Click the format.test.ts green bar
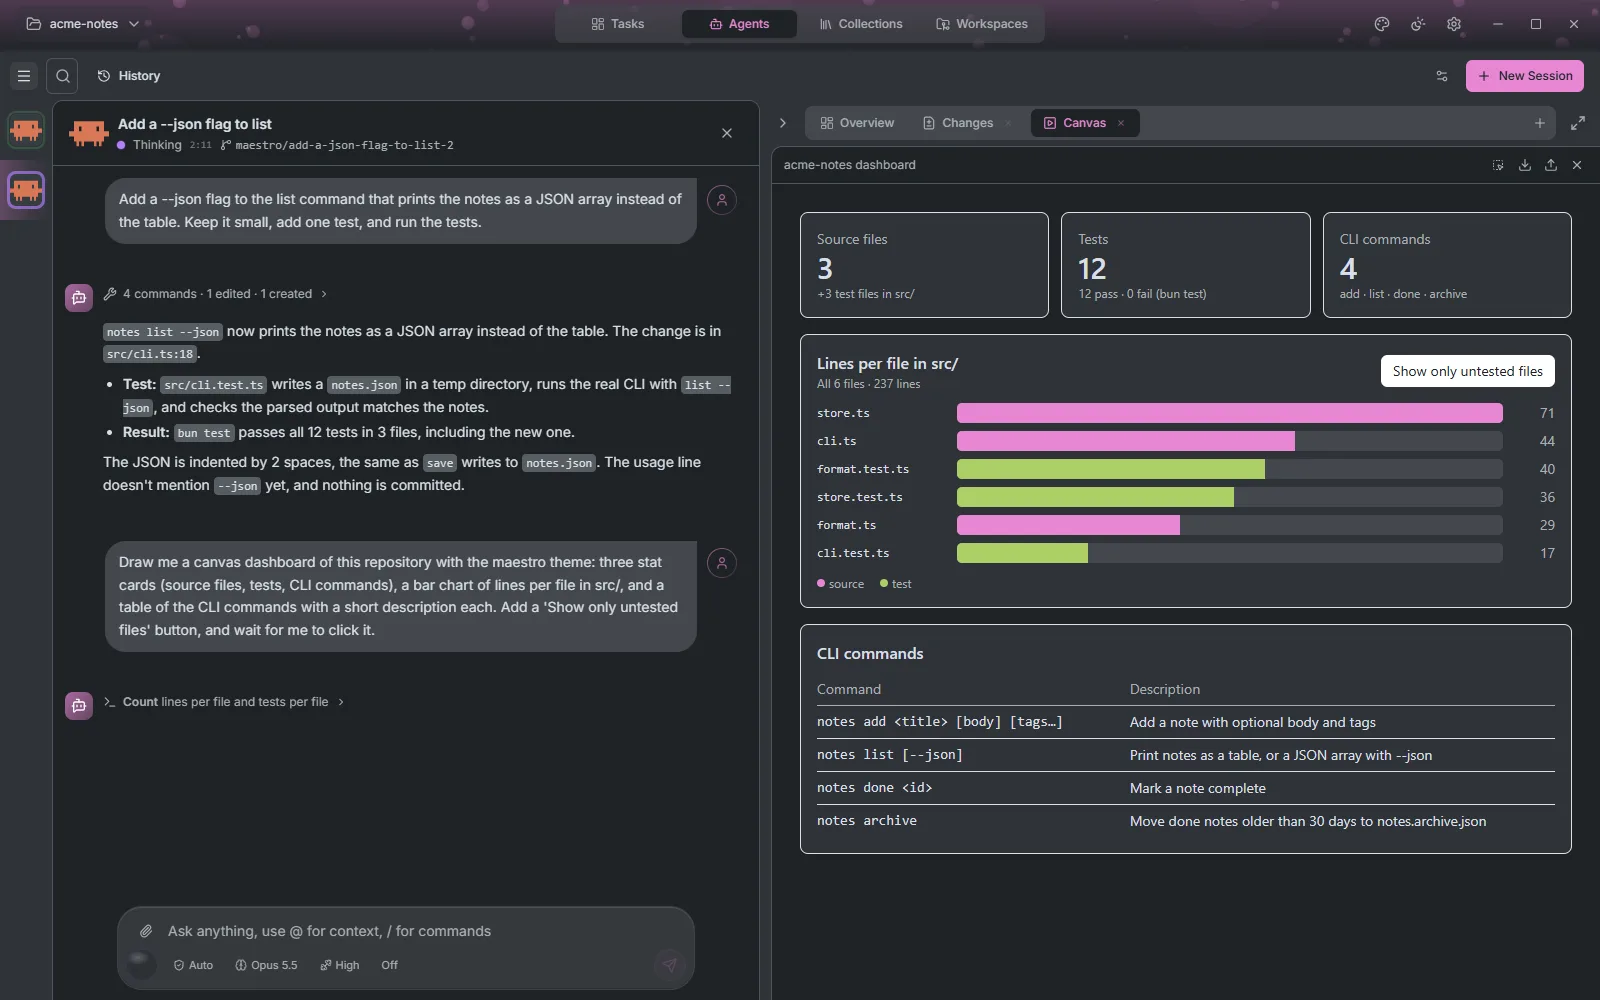The width and height of the screenshot is (1600, 1000). pos(1110,469)
